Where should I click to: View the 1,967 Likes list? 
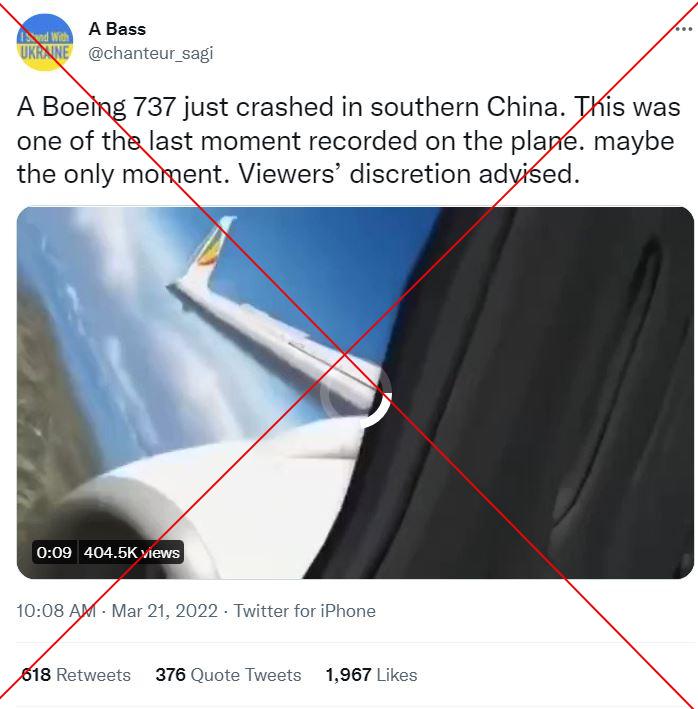point(371,675)
